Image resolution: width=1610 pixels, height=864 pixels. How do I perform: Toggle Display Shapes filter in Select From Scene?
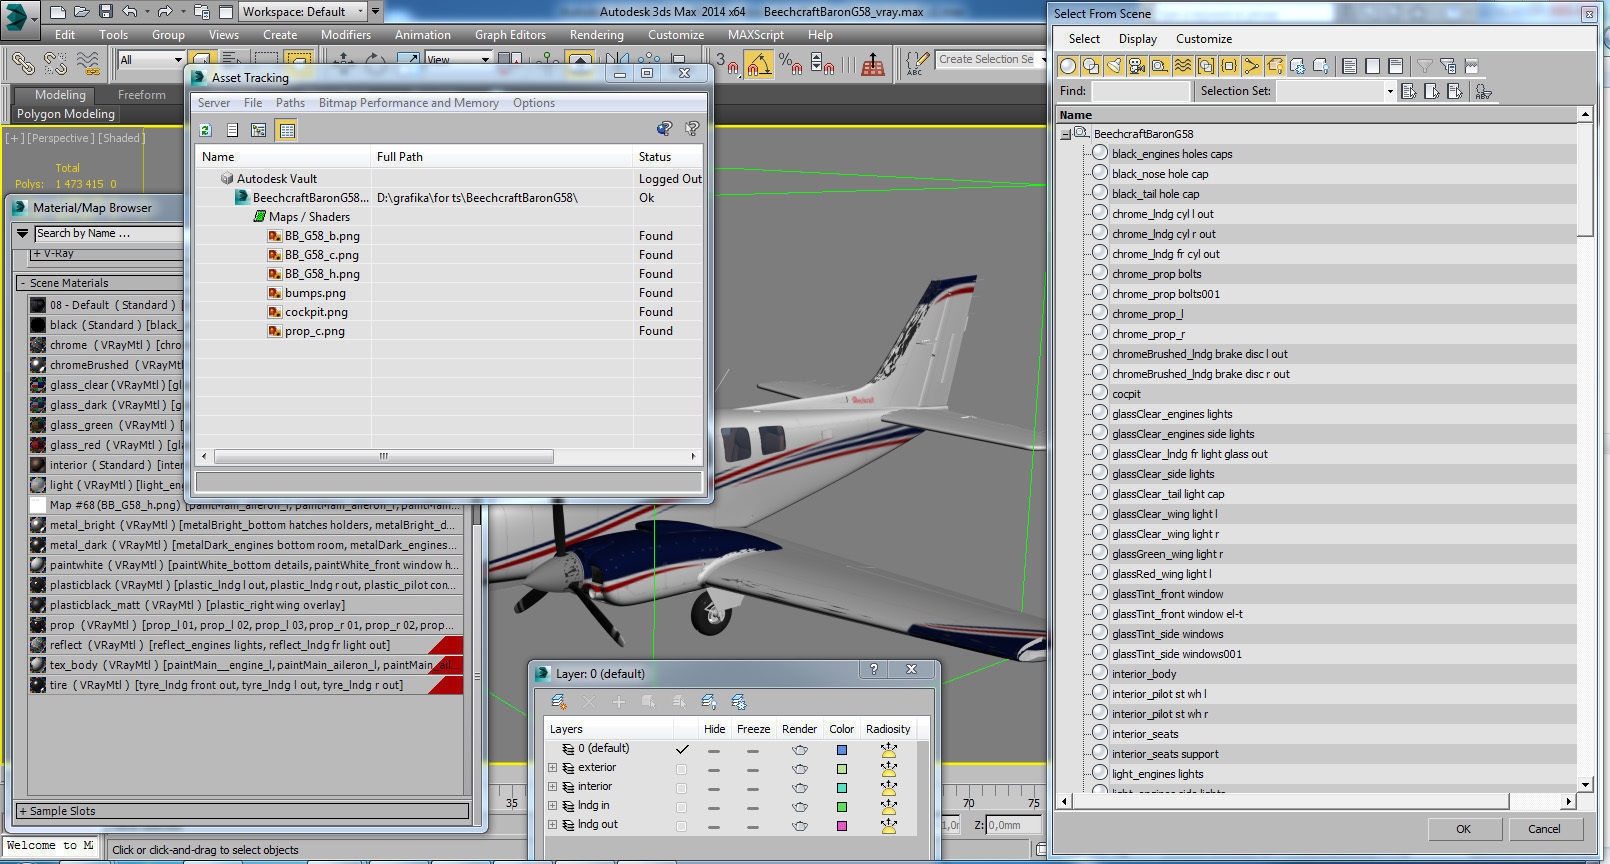(x=1091, y=66)
